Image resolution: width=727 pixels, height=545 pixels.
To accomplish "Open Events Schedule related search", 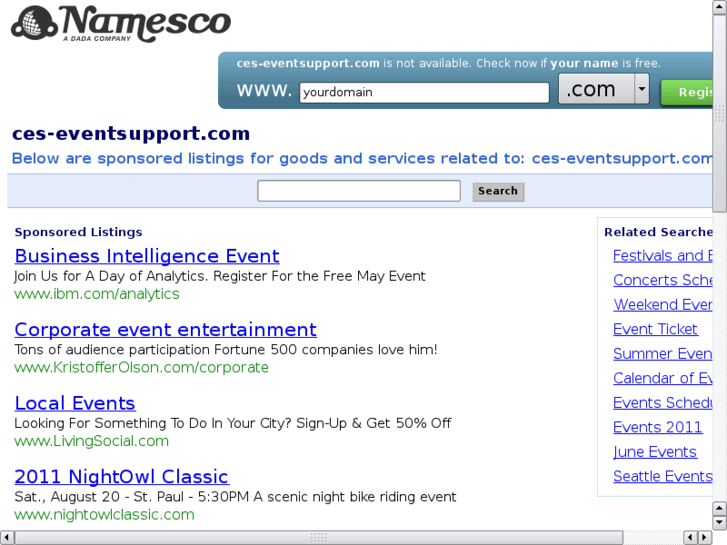I will [x=663, y=403].
